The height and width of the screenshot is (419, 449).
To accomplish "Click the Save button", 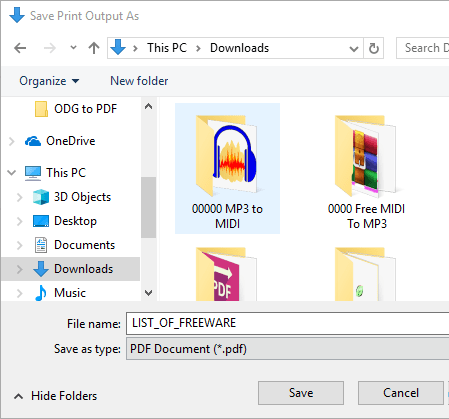I will [301, 393].
